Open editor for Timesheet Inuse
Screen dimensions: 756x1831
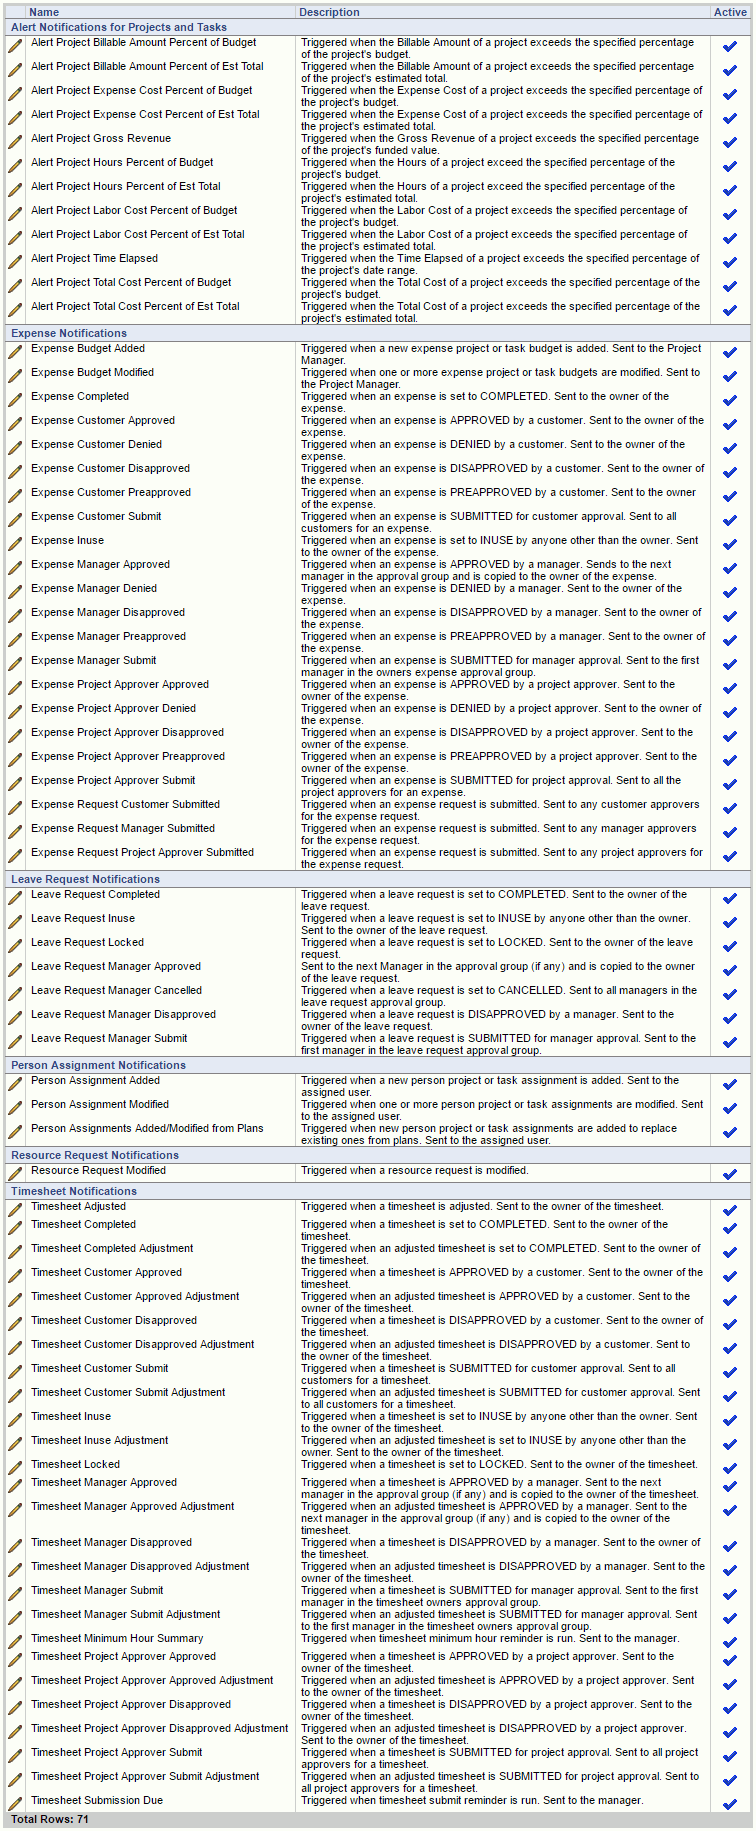click(x=15, y=1420)
